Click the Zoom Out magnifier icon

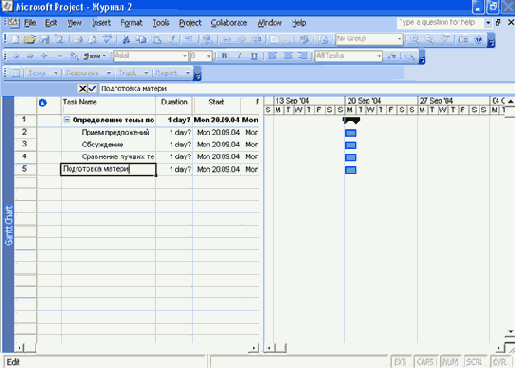(429, 39)
